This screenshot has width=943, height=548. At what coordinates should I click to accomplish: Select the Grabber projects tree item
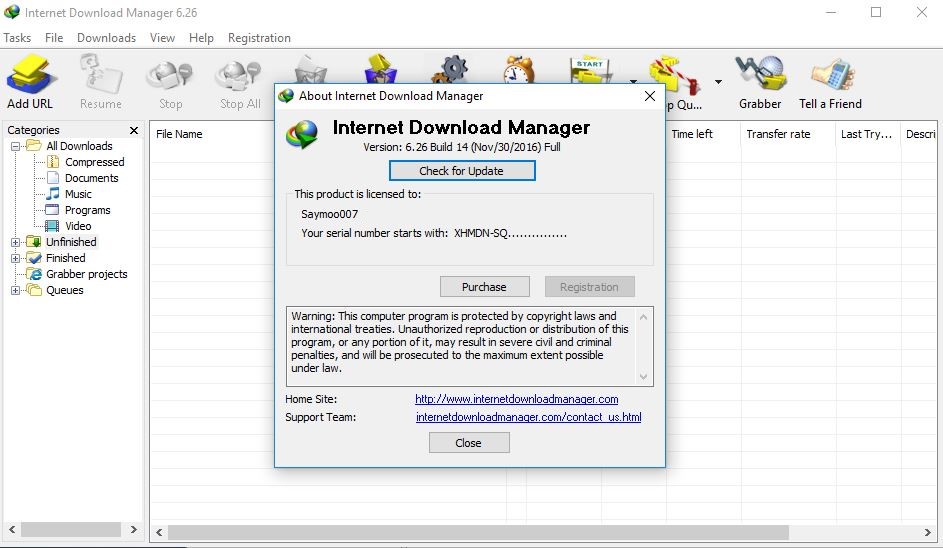point(86,274)
